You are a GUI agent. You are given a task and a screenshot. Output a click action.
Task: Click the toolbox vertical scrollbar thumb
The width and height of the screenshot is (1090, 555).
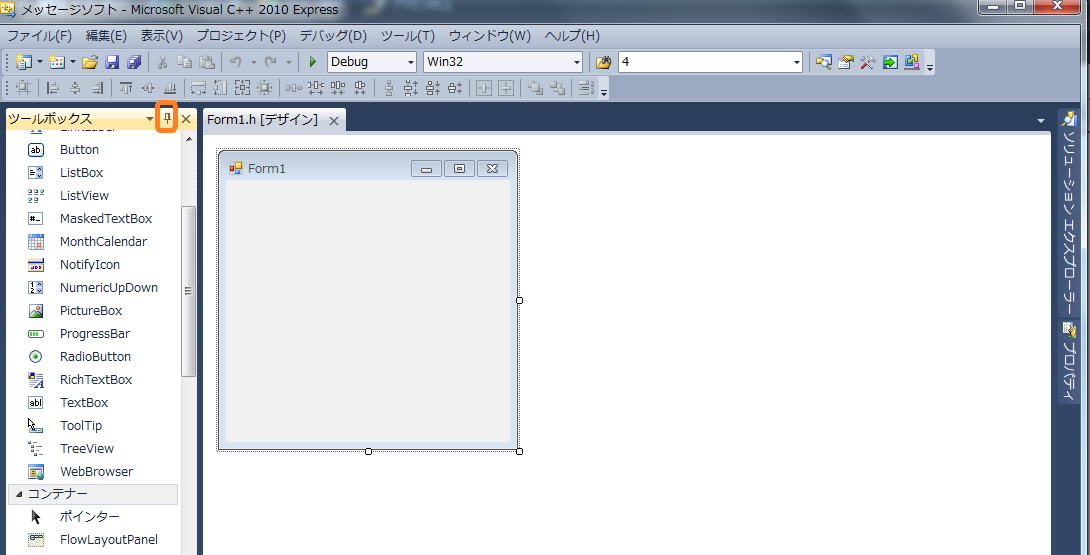tap(188, 291)
